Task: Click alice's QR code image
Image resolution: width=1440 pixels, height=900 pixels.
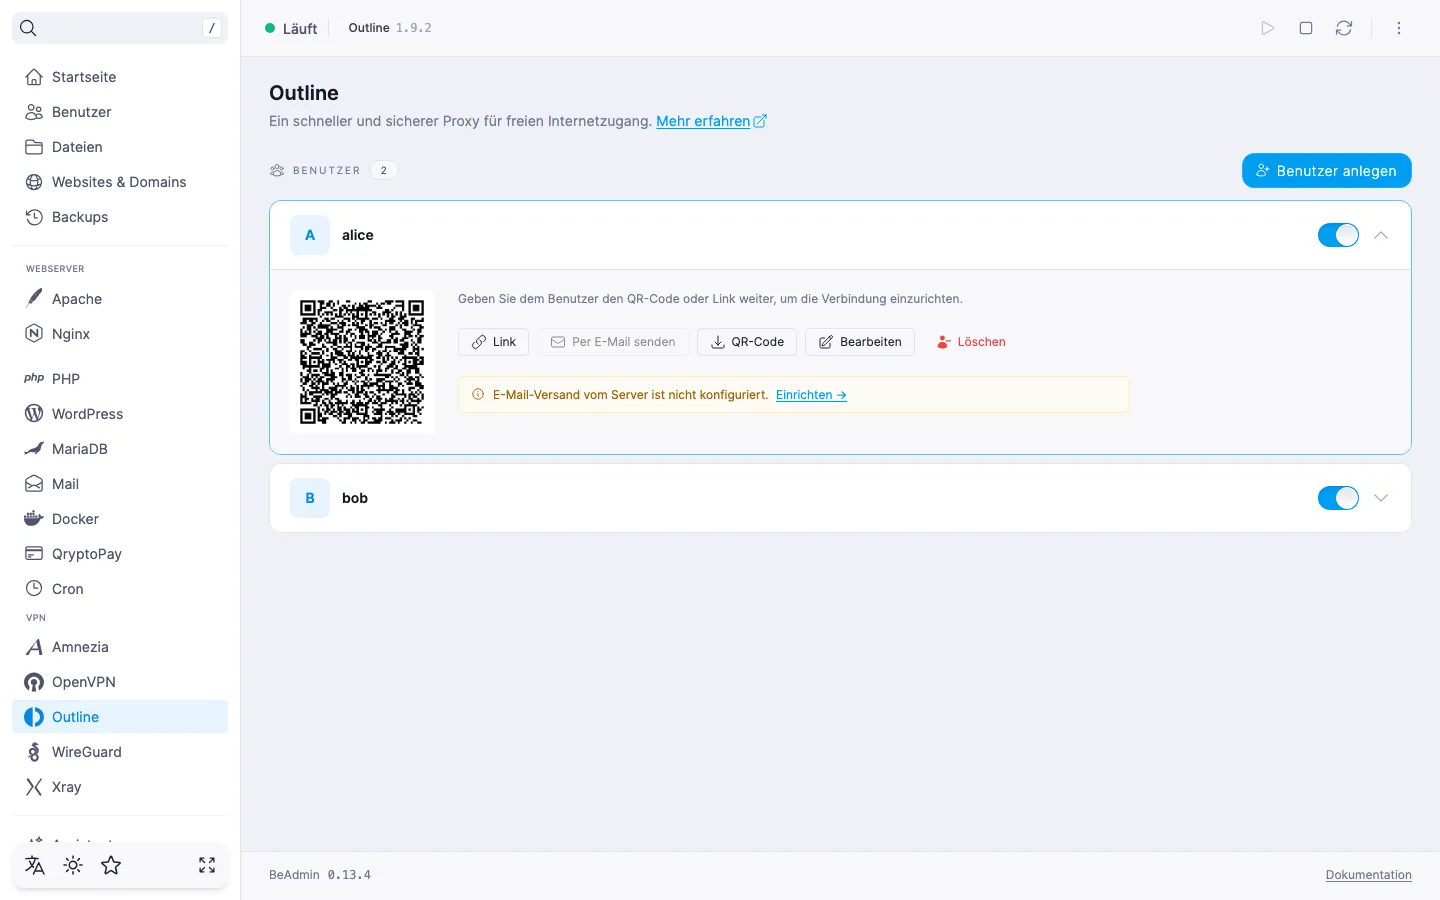Action: [362, 362]
